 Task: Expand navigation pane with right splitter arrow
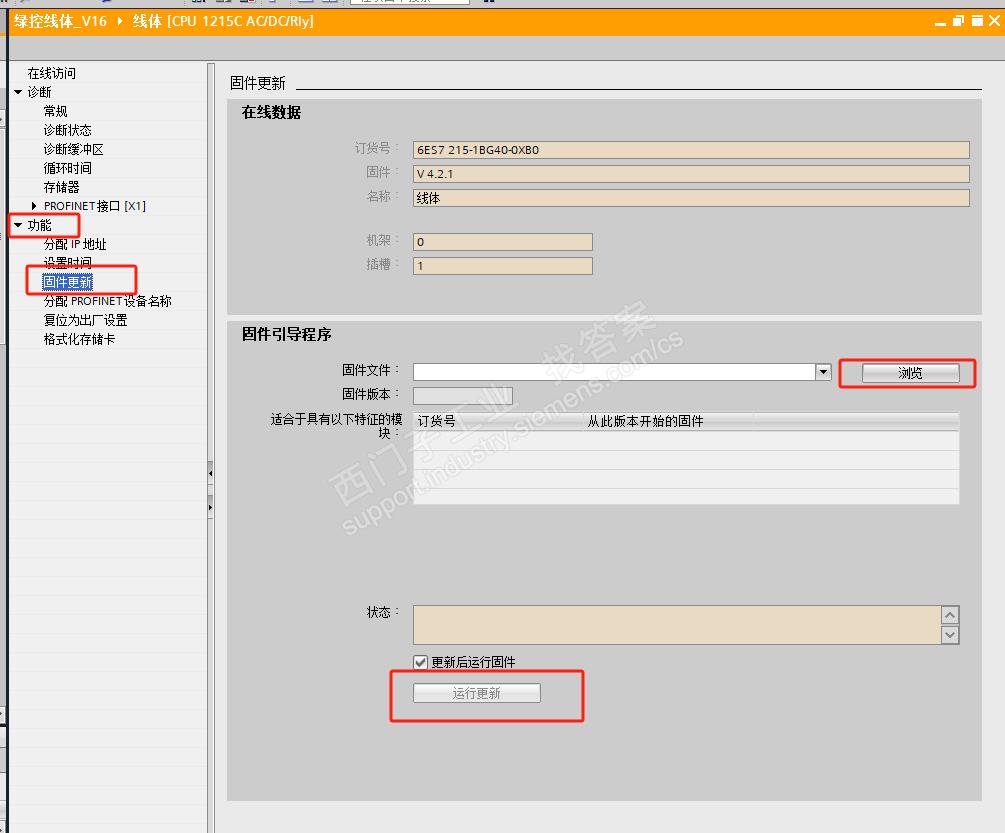(x=210, y=507)
